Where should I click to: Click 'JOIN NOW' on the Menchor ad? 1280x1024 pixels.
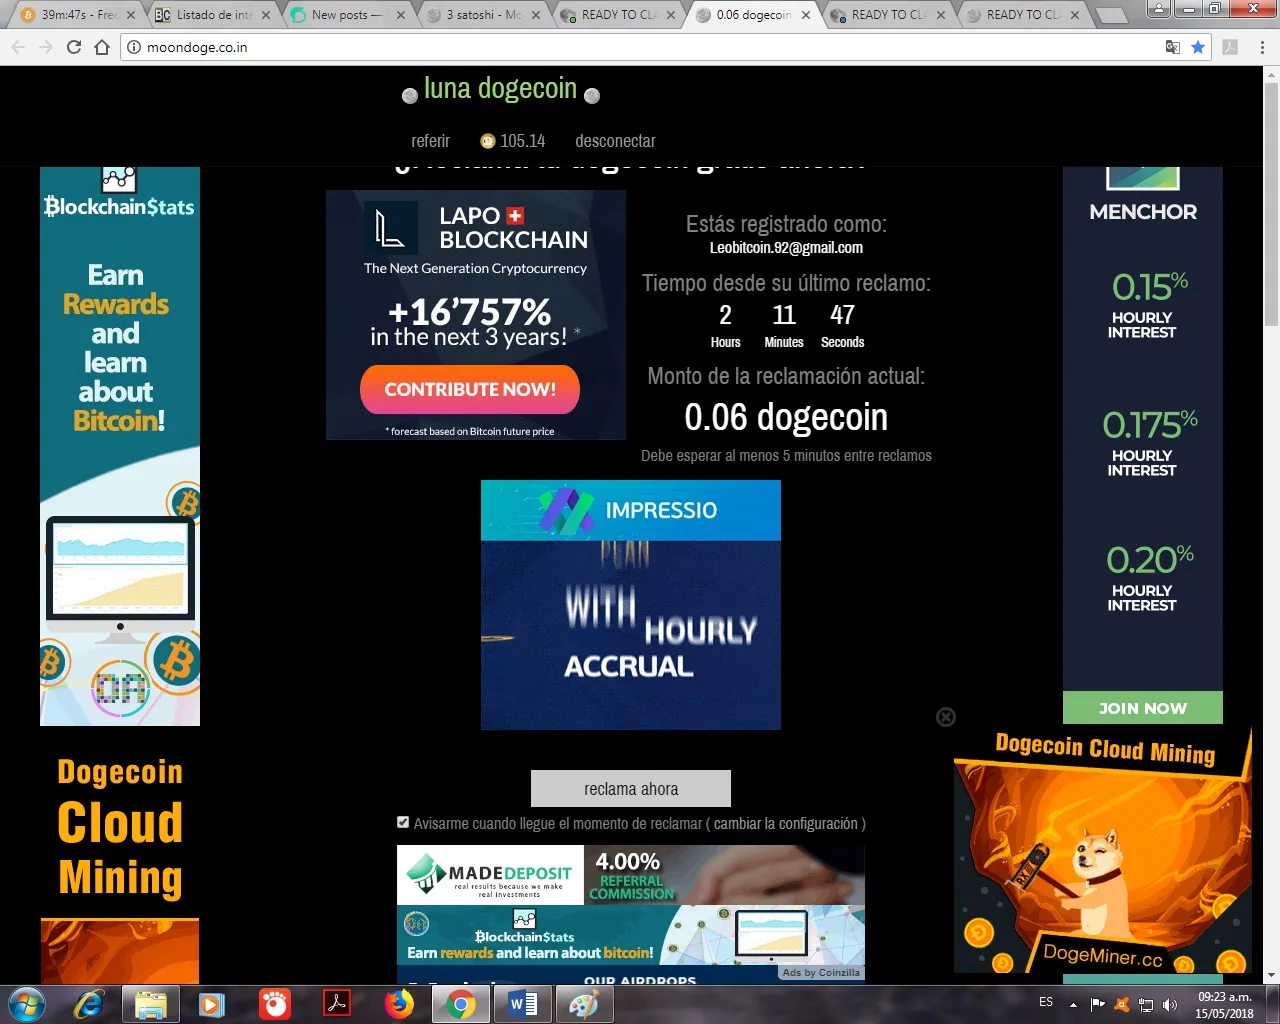pyautogui.click(x=1143, y=707)
